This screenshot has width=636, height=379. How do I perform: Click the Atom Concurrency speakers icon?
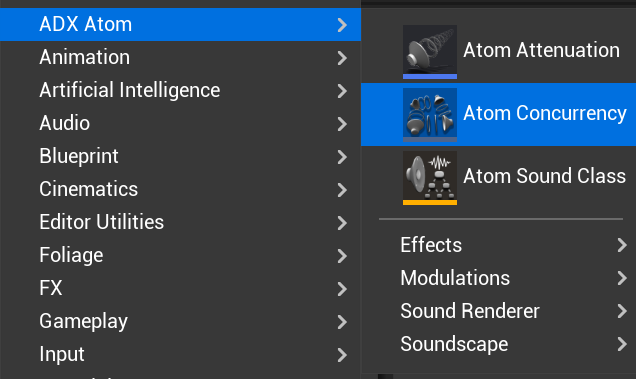click(x=430, y=115)
